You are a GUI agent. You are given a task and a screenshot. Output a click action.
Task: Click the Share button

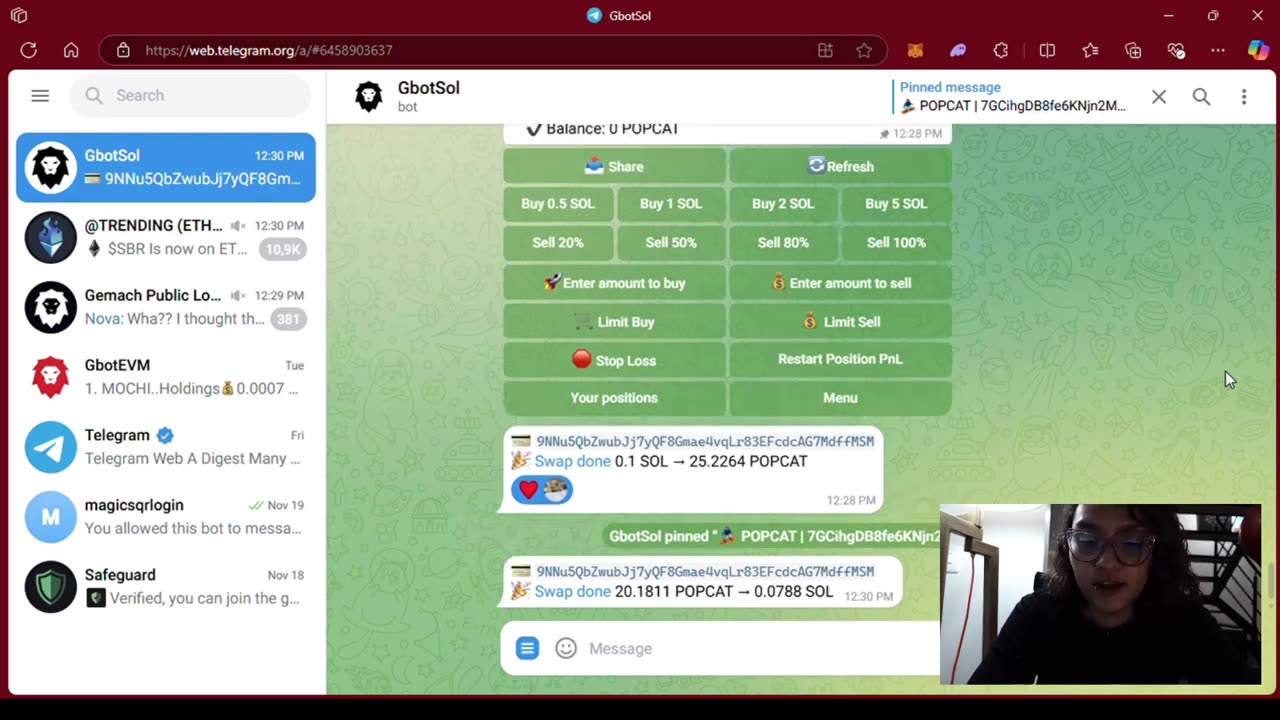pos(614,166)
